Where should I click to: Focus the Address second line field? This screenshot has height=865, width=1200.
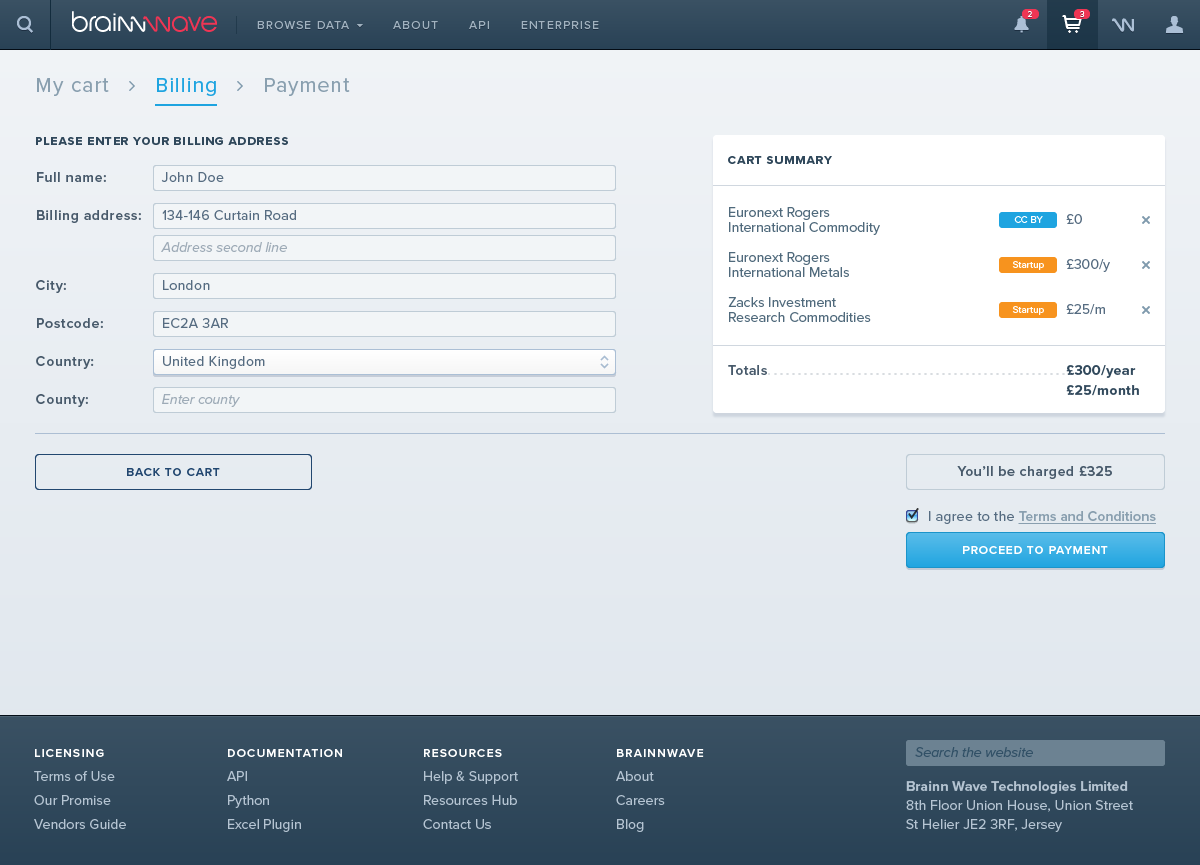384,248
